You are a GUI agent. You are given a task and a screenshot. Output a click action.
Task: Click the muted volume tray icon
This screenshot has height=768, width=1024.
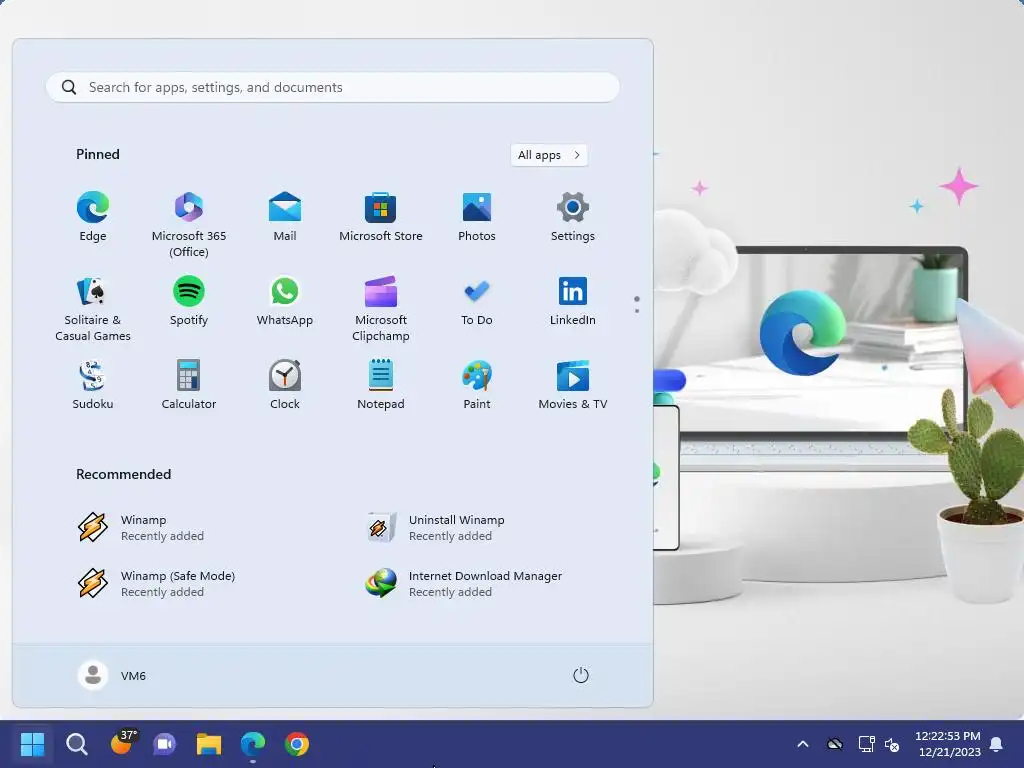point(892,744)
